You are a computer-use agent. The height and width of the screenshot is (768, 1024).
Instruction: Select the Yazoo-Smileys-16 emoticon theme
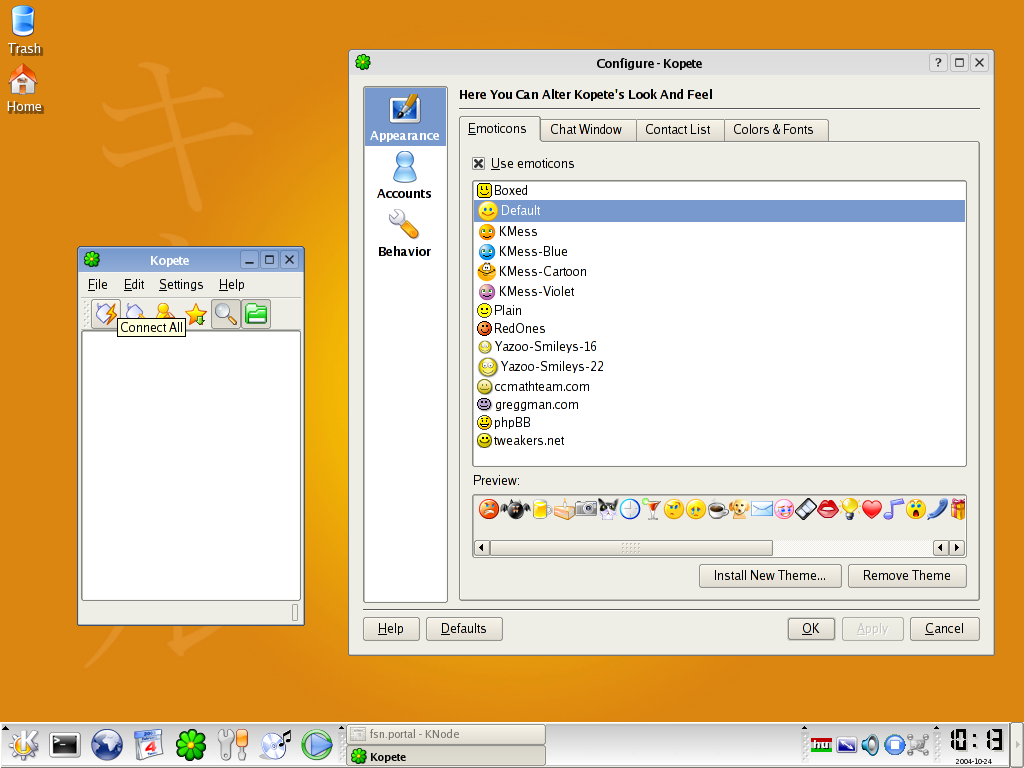click(720, 346)
